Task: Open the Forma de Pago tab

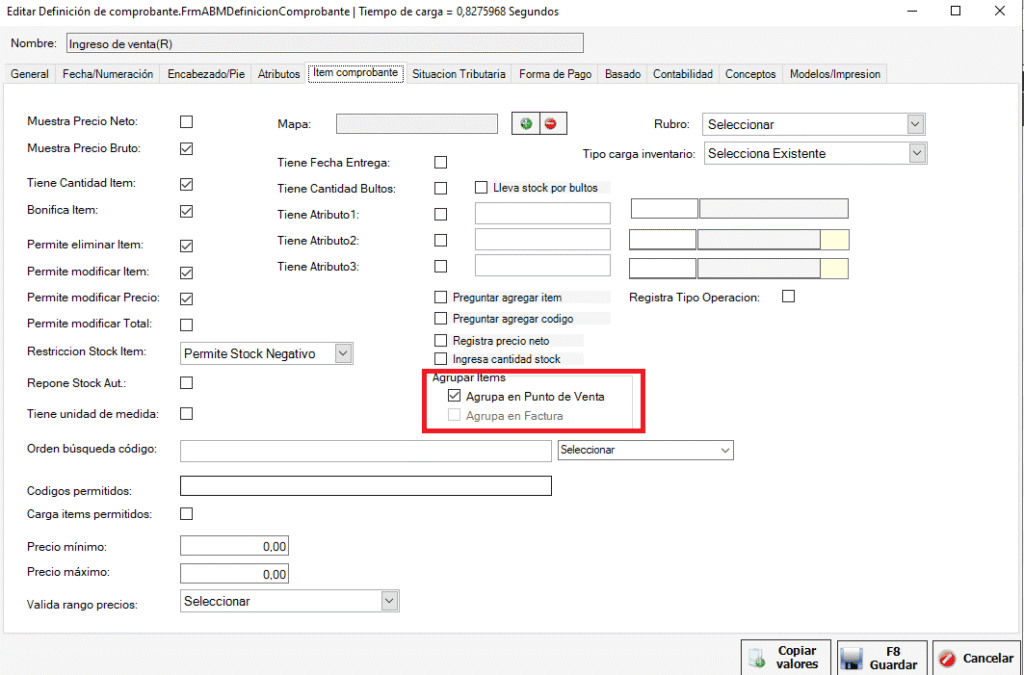Action: pos(555,74)
